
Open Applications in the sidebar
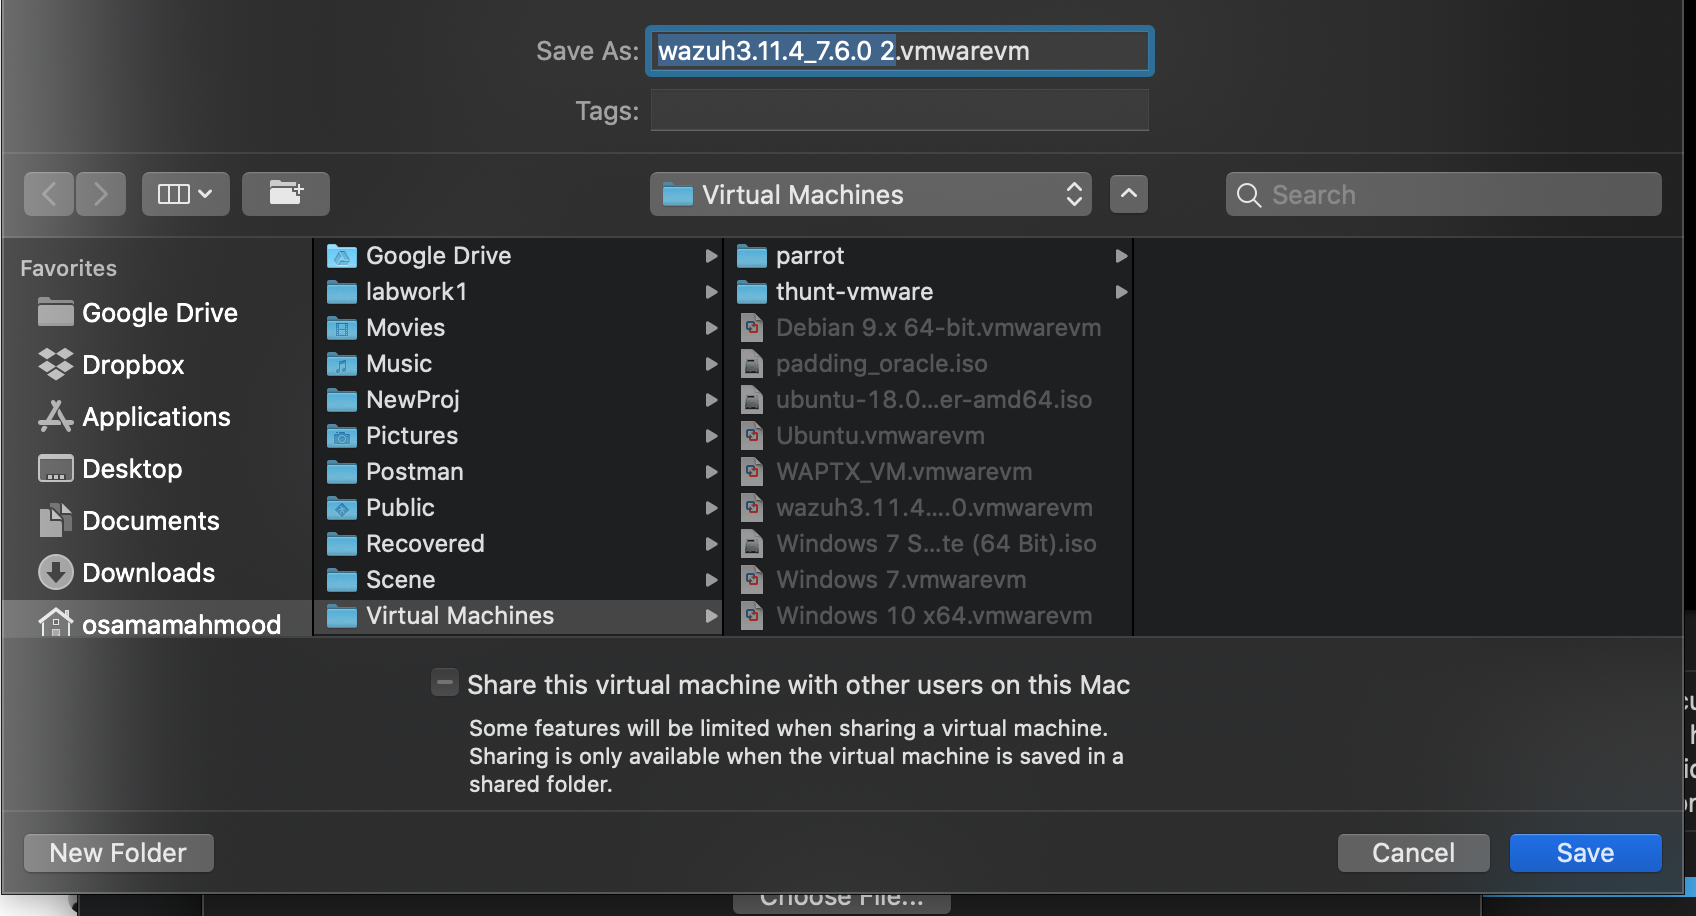[156, 417]
